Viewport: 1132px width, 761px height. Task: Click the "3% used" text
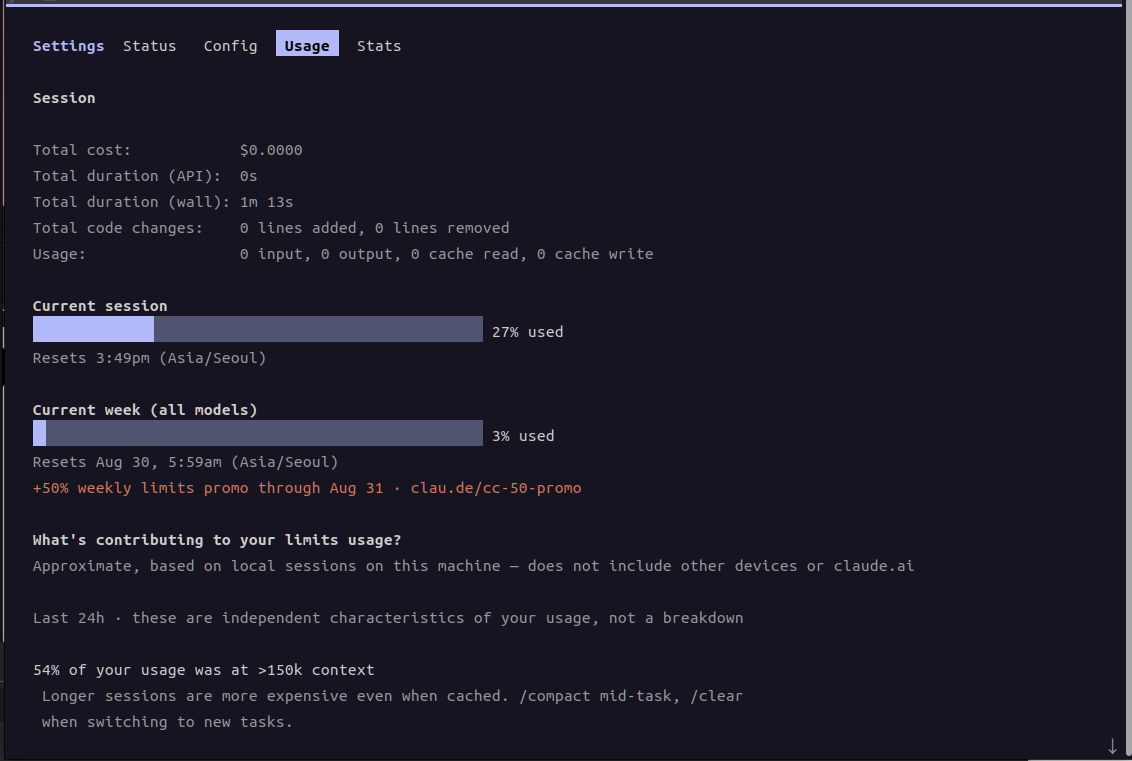click(523, 436)
